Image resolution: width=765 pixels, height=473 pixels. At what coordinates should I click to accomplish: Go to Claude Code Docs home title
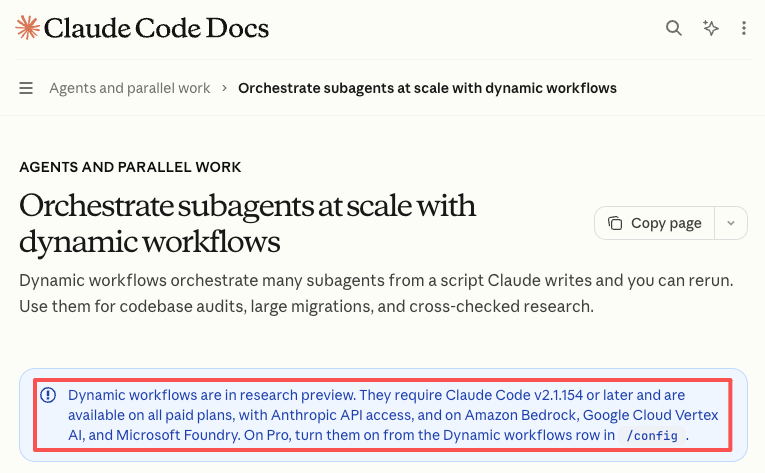[156, 28]
